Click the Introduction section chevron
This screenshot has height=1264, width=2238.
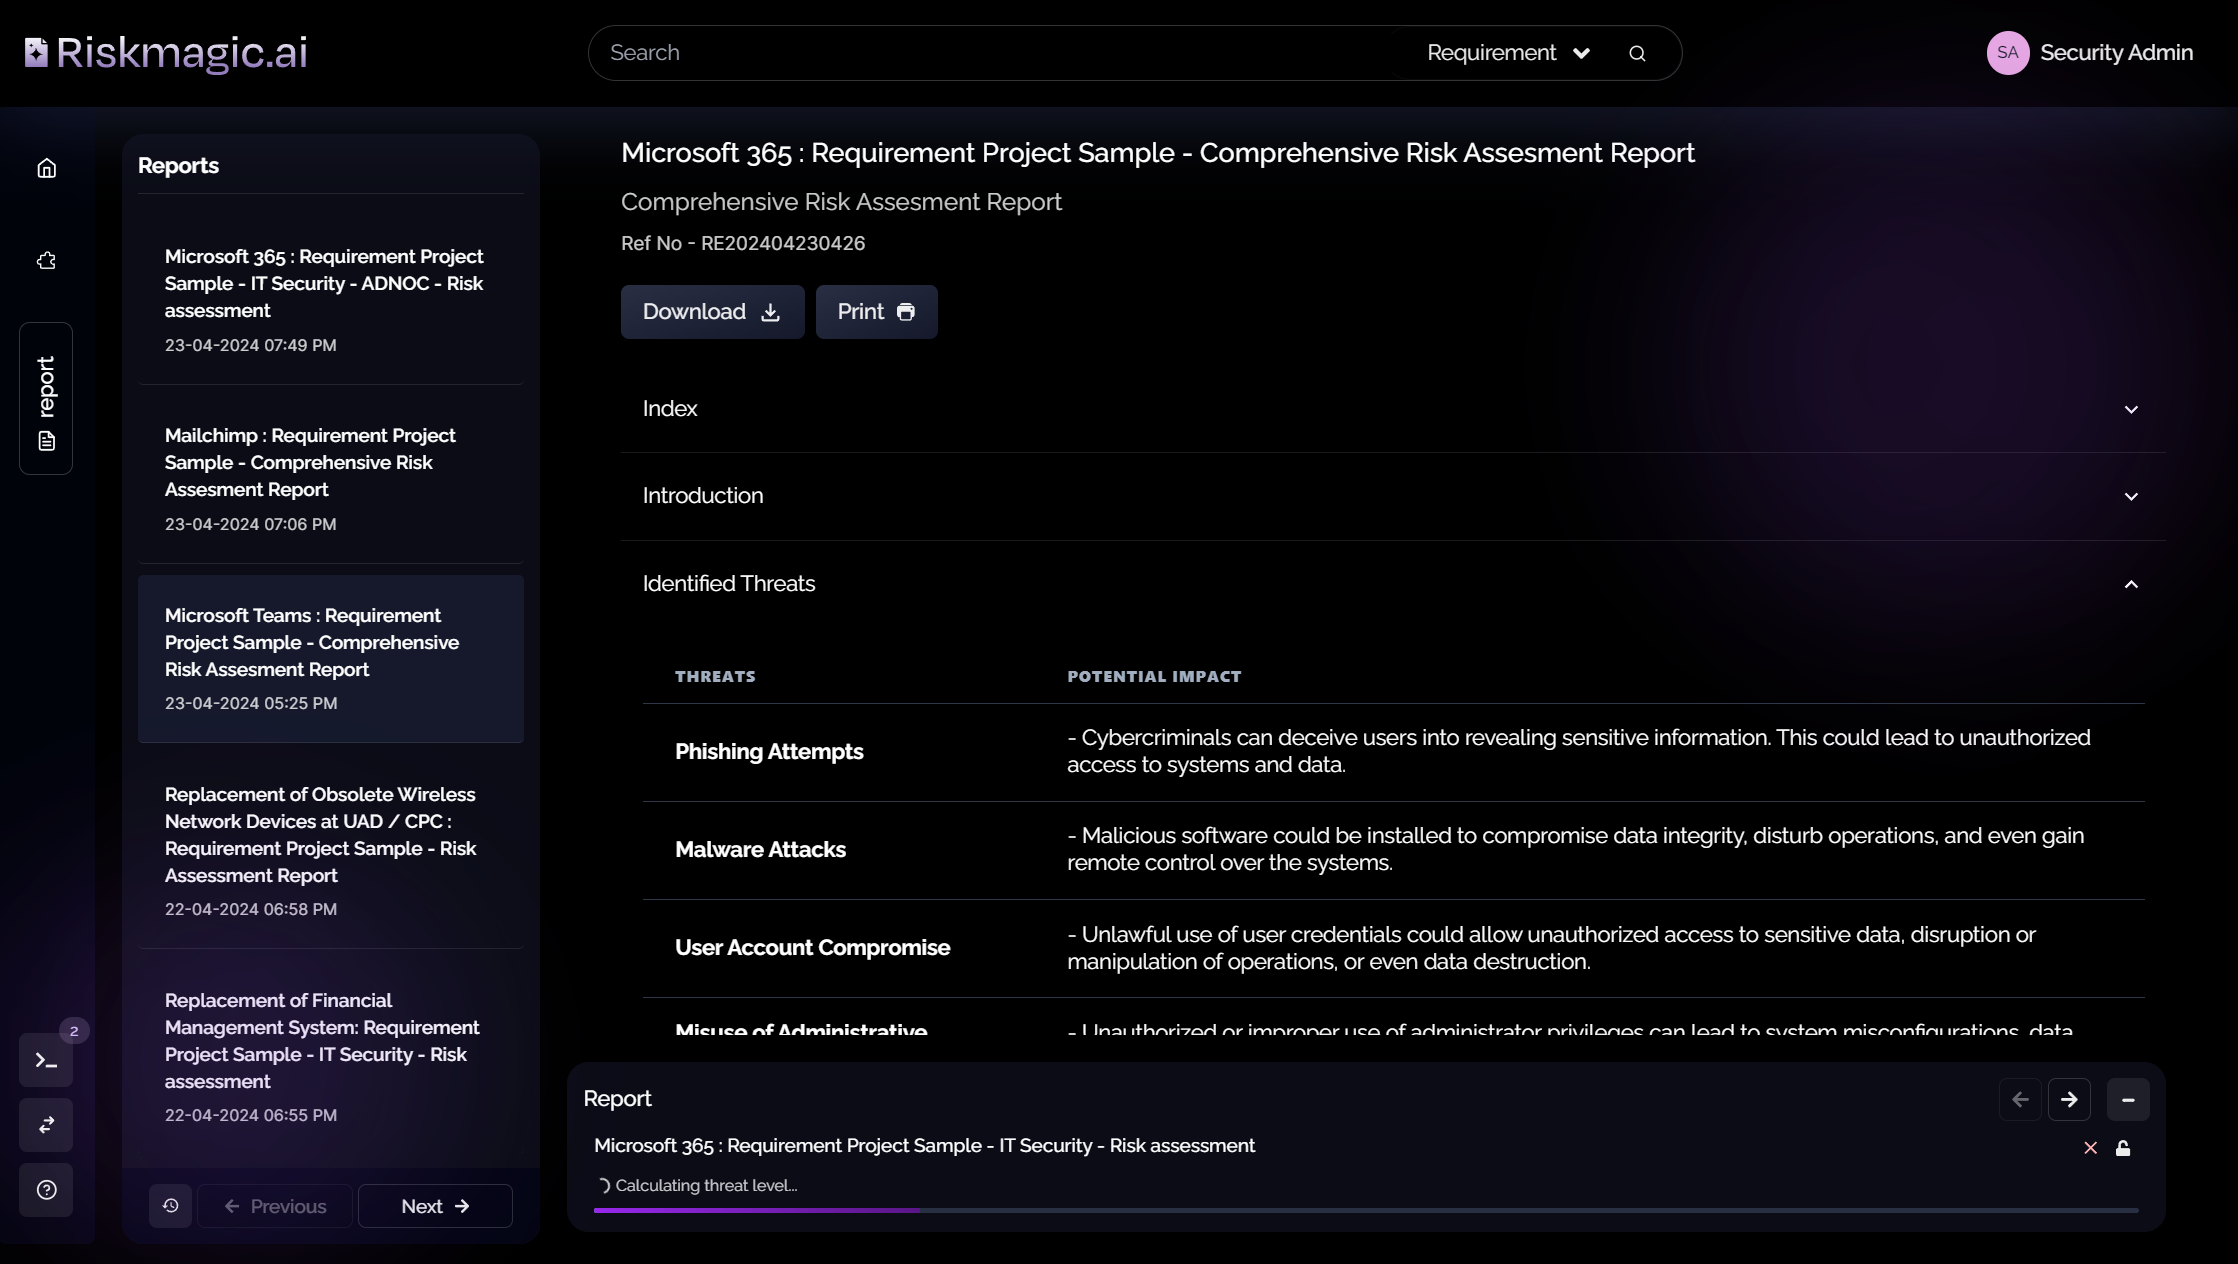click(x=2131, y=496)
